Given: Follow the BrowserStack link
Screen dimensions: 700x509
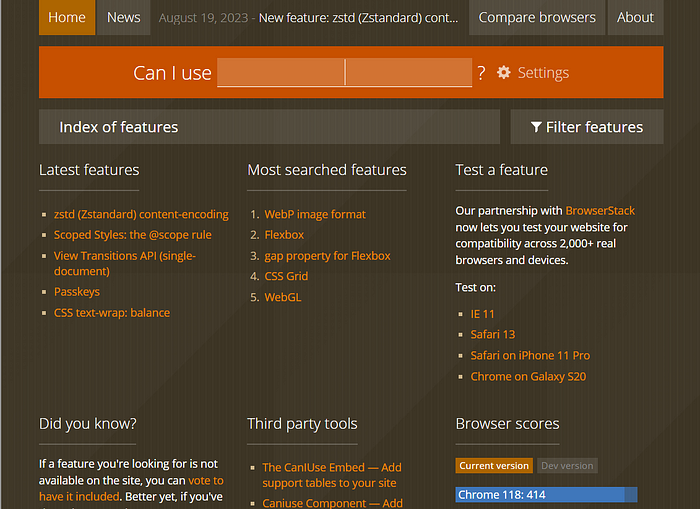Looking at the screenshot, I should 600,211.
